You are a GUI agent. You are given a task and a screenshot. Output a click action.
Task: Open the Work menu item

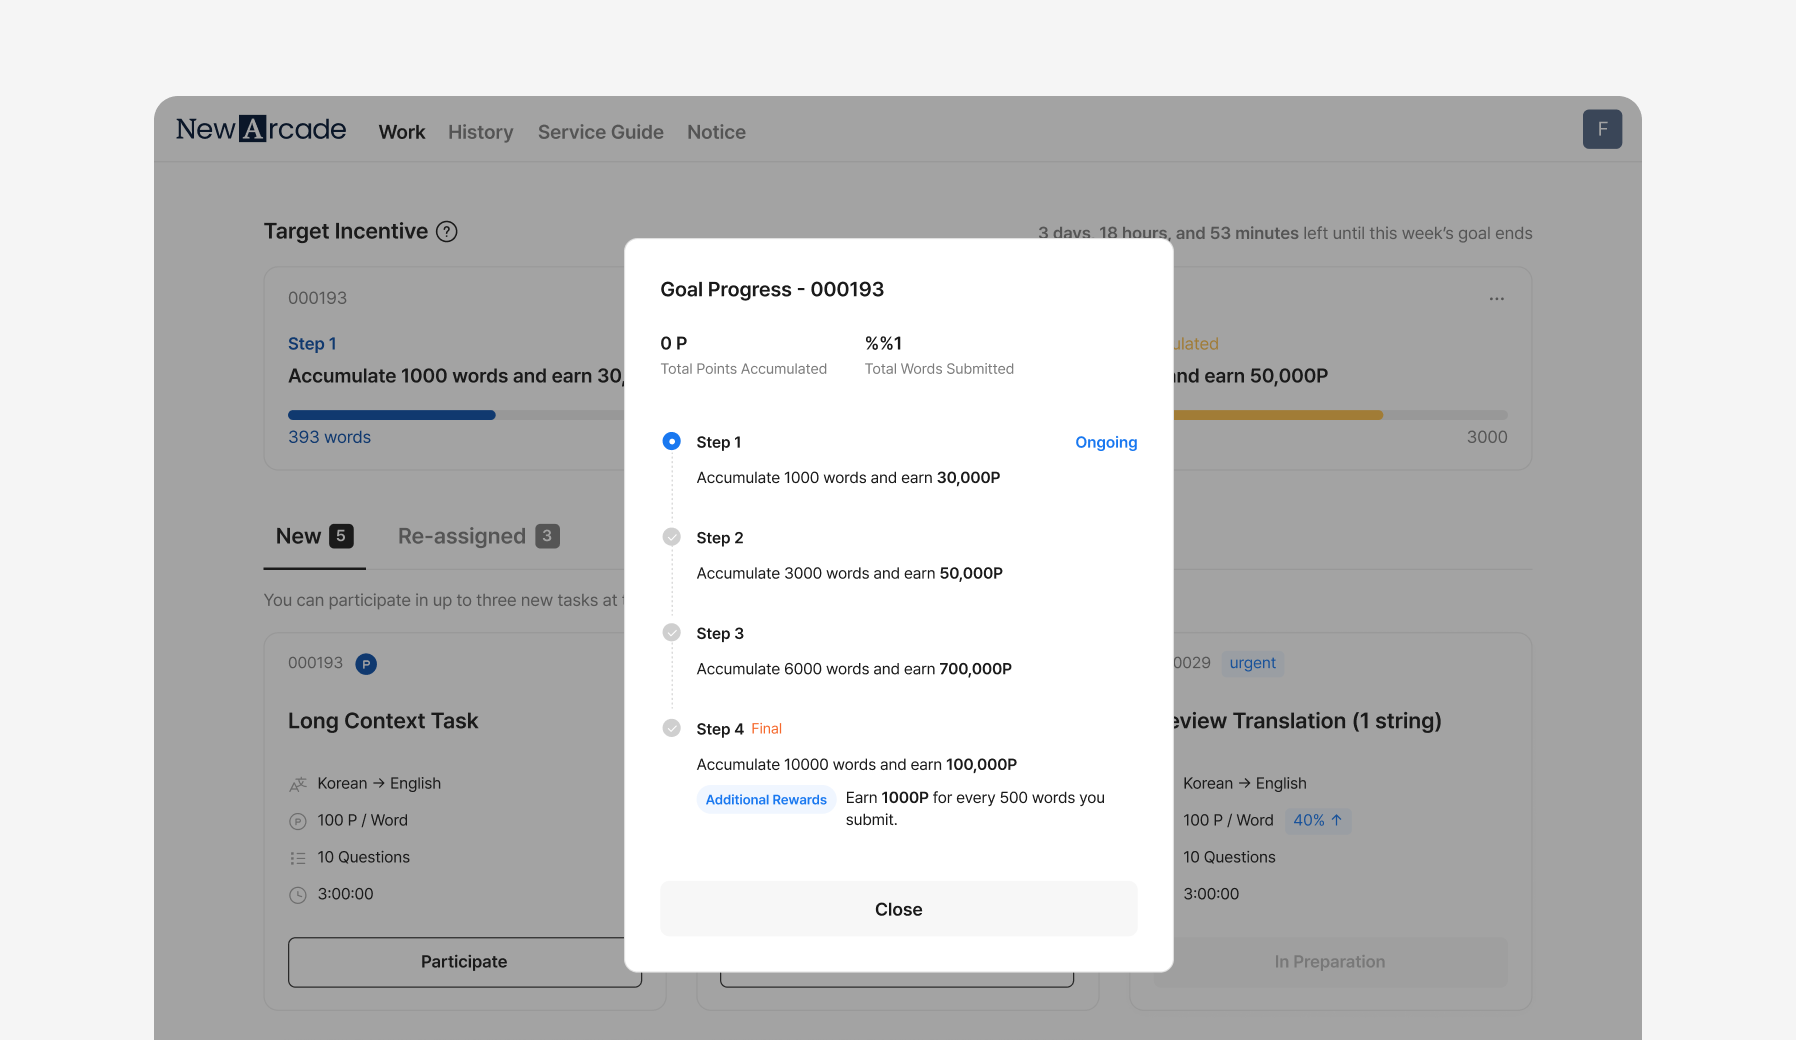click(402, 132)
